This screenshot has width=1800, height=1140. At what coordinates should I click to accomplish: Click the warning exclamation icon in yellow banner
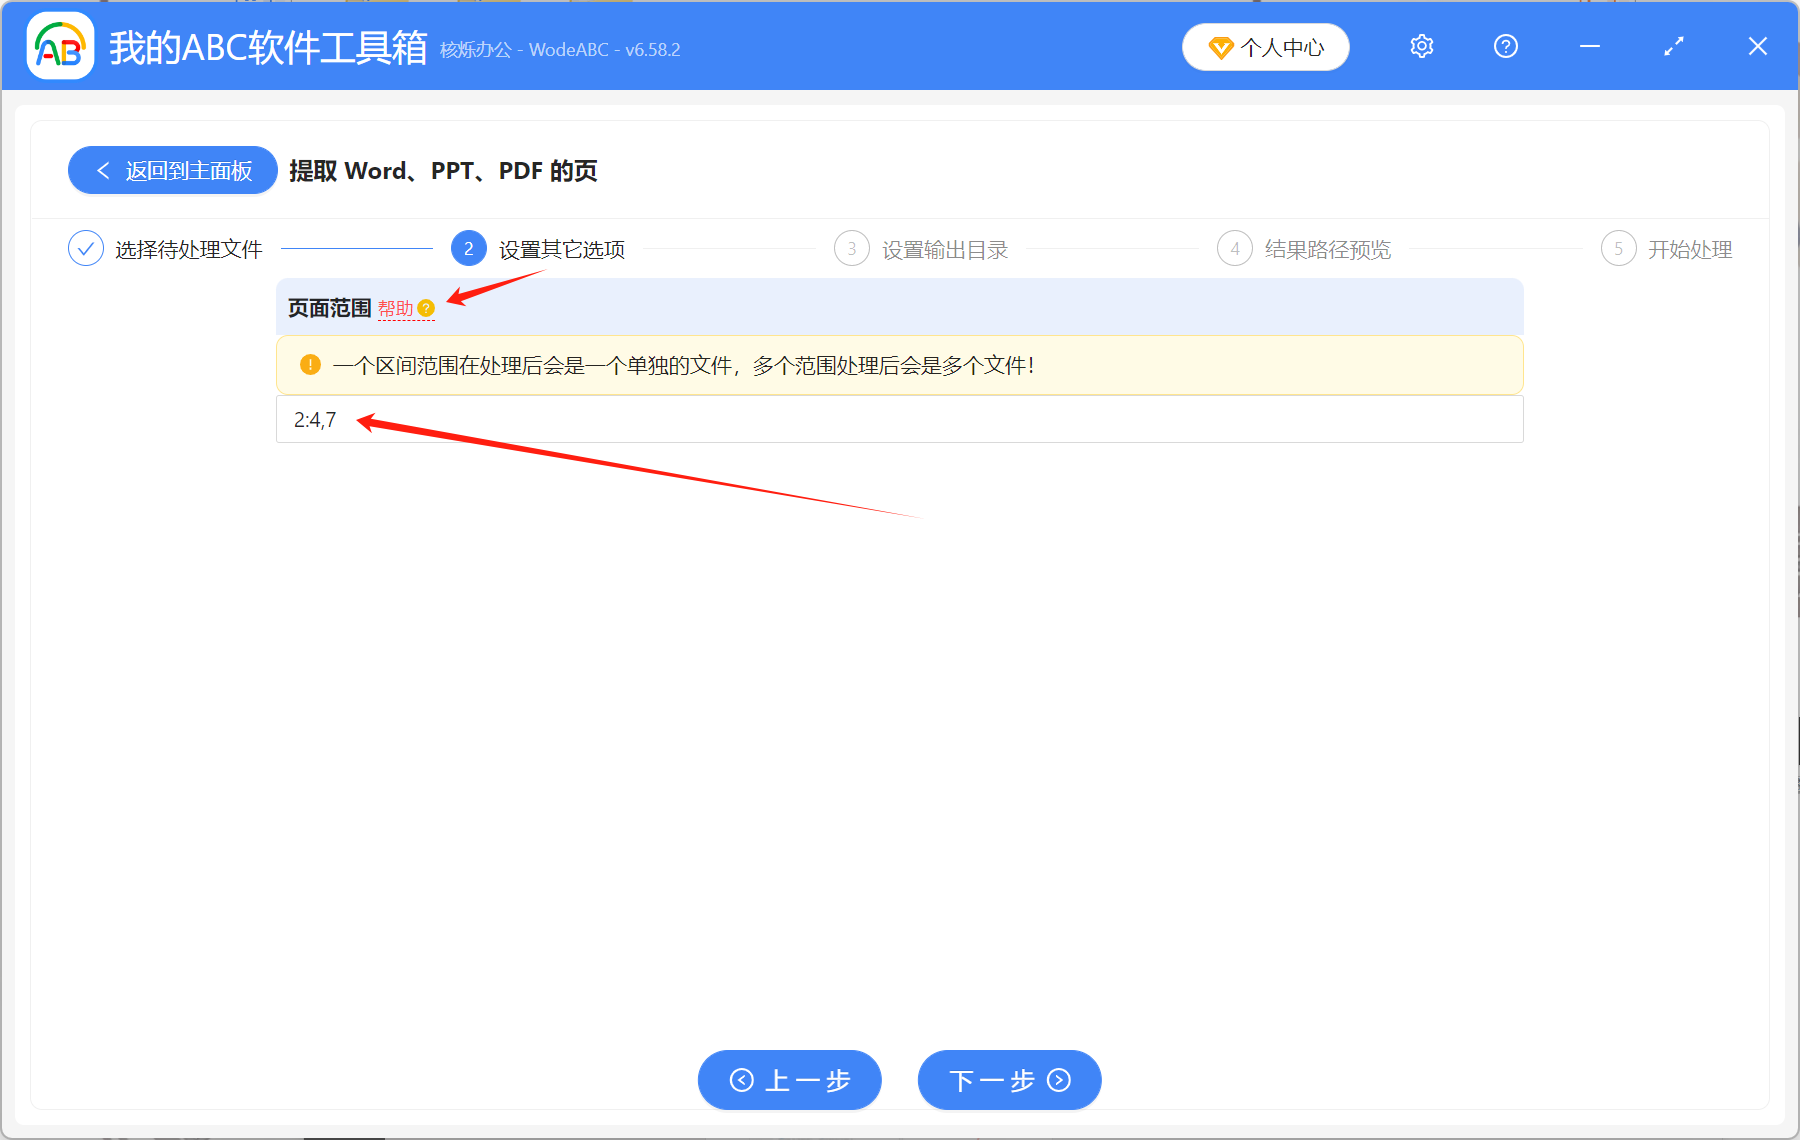click(310, 365)
